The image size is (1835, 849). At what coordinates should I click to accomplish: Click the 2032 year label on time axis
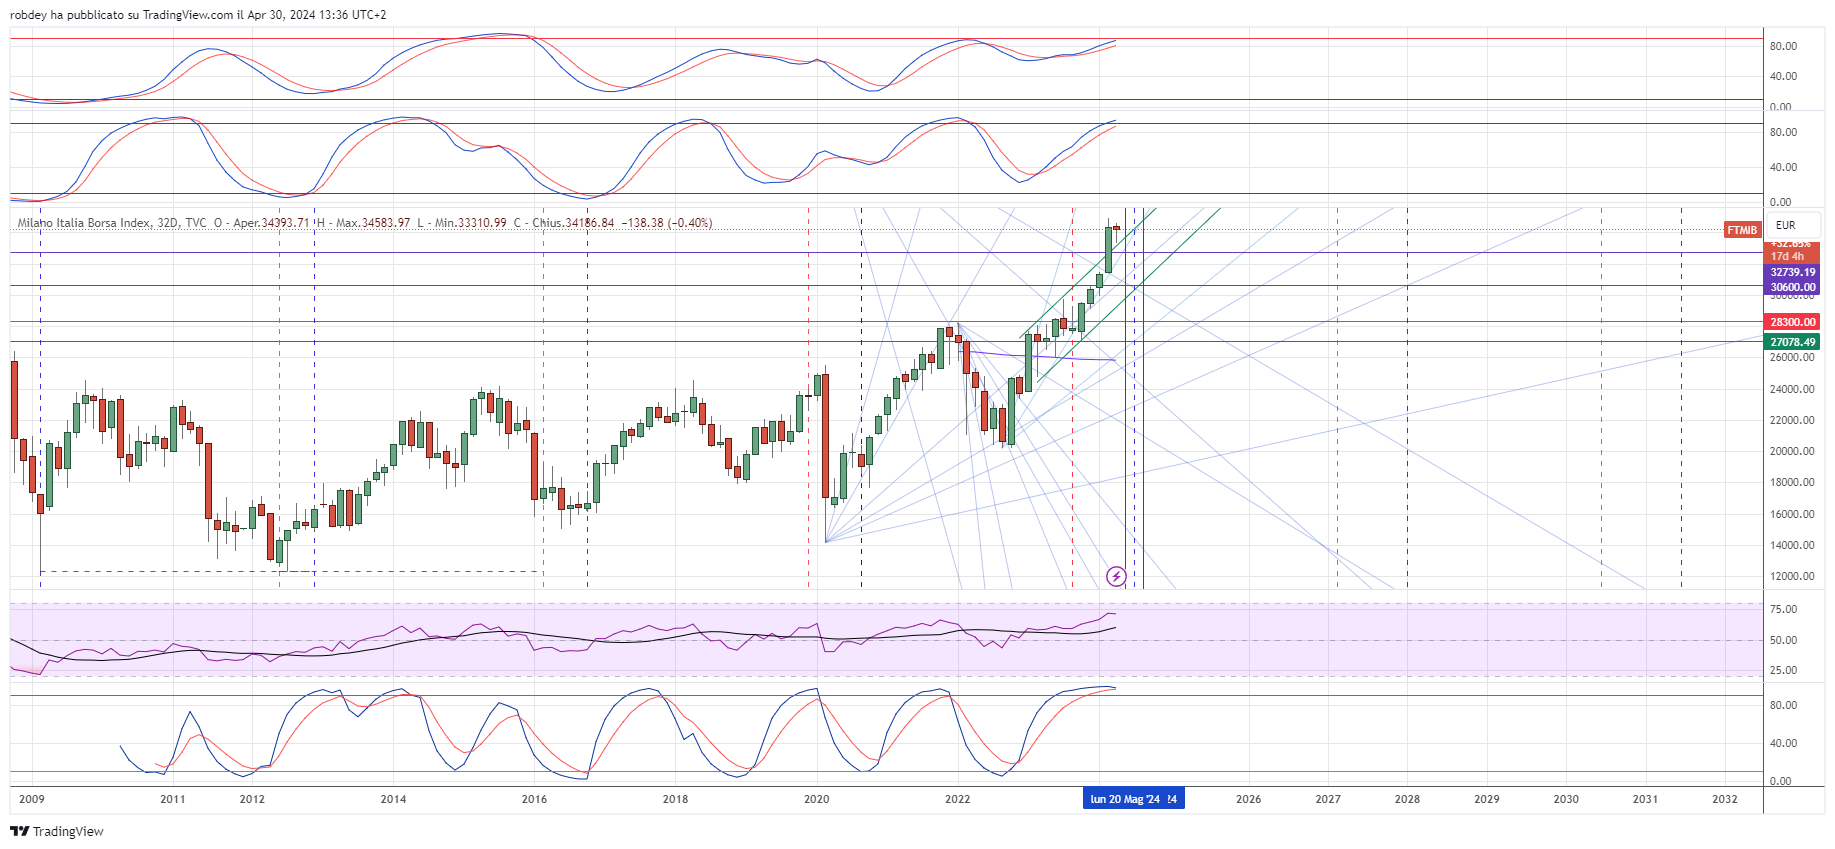pyautogui.click(x=1724, y=799)
